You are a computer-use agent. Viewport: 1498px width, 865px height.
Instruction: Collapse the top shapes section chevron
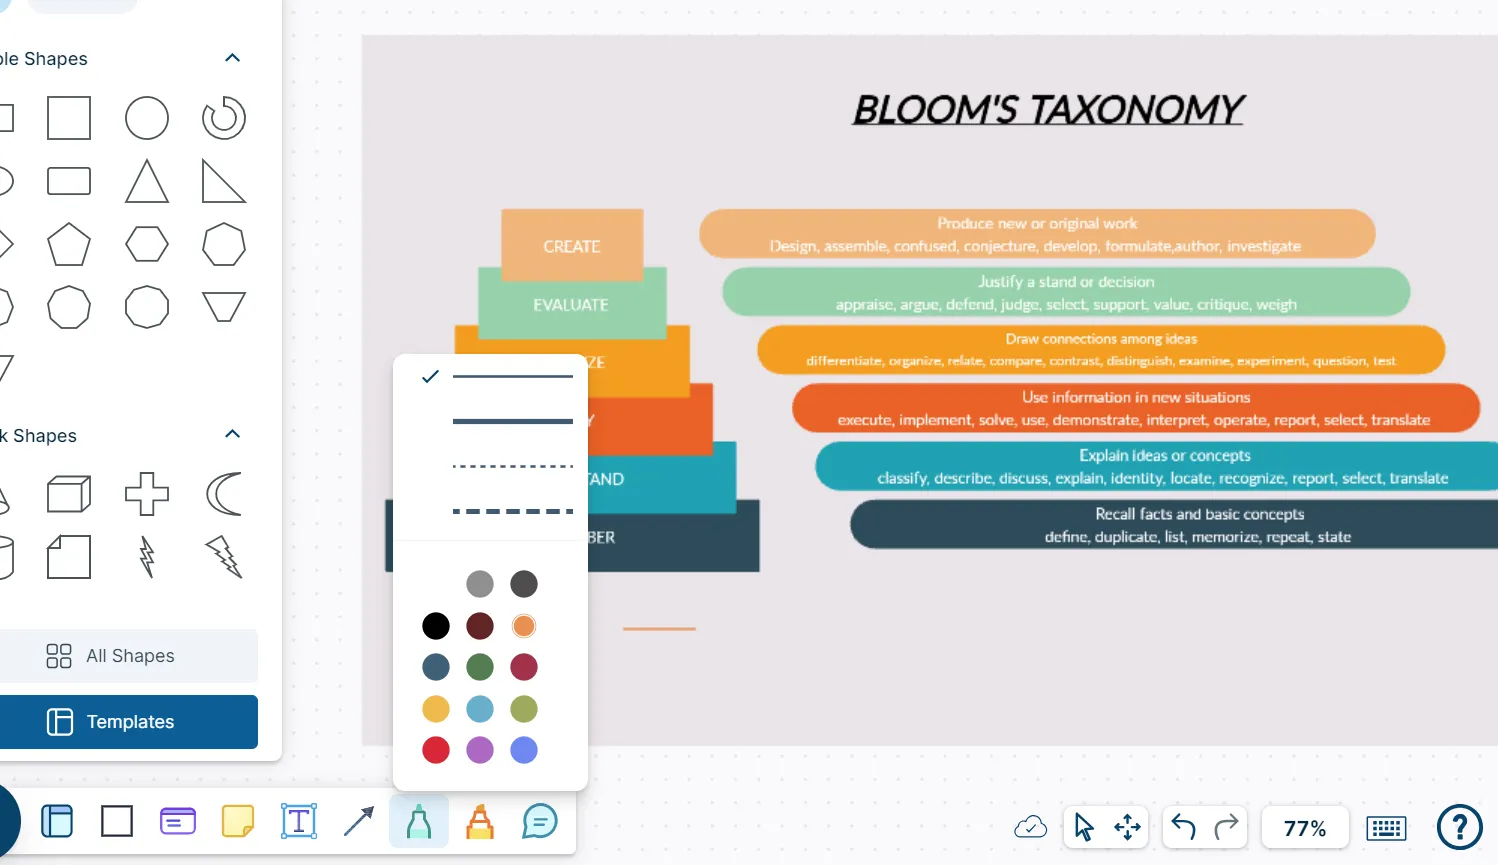pyautogui.click(x=233, y=58)
